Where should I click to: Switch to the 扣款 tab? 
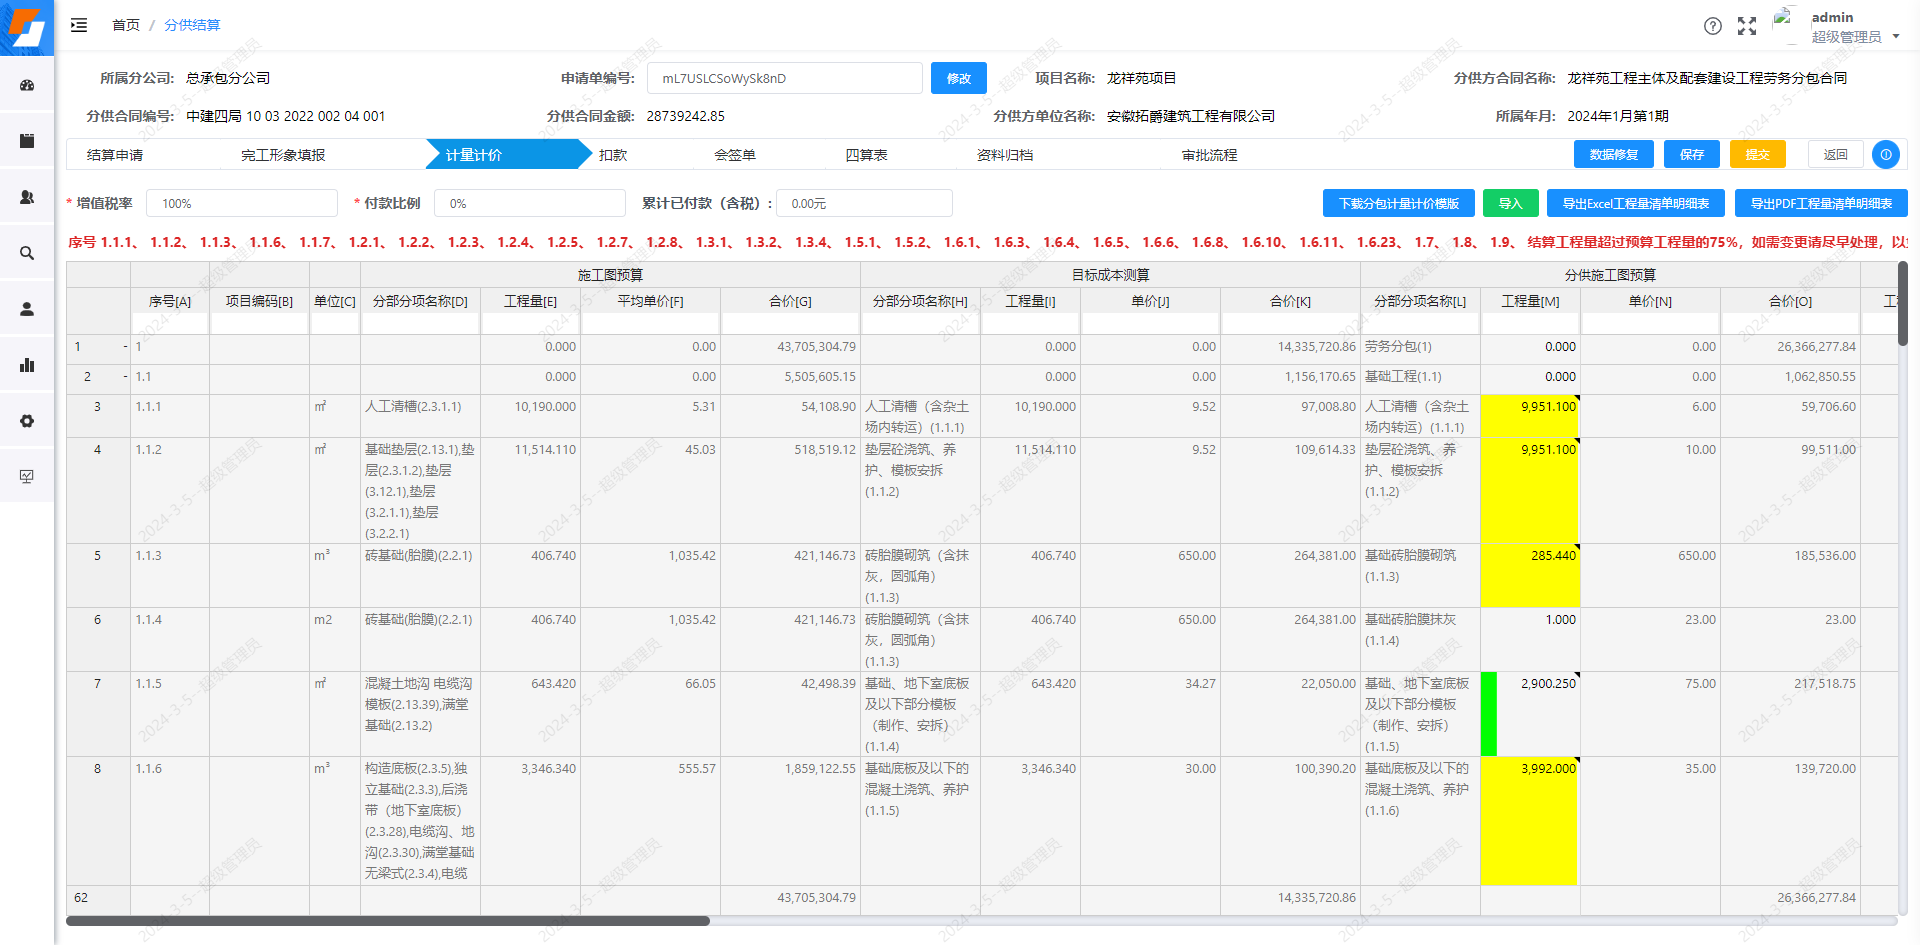click(x=613, y=154)
